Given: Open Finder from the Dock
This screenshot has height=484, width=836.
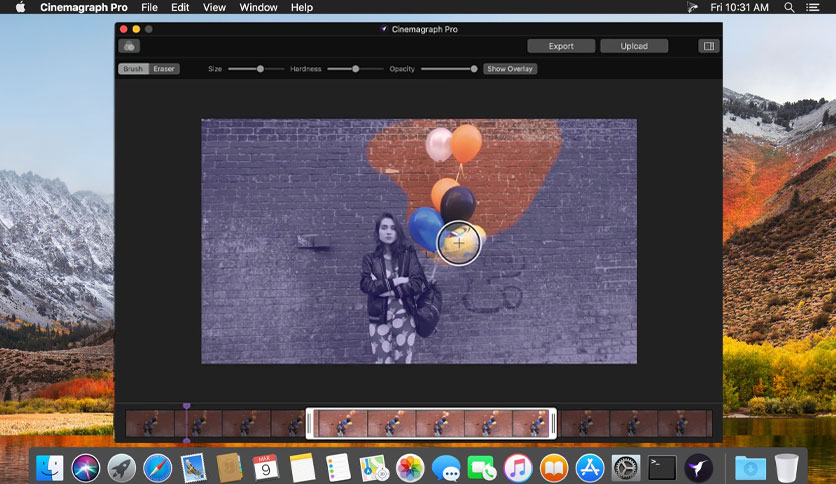Looking at the screenshot, I should click(x=50, y=468).
